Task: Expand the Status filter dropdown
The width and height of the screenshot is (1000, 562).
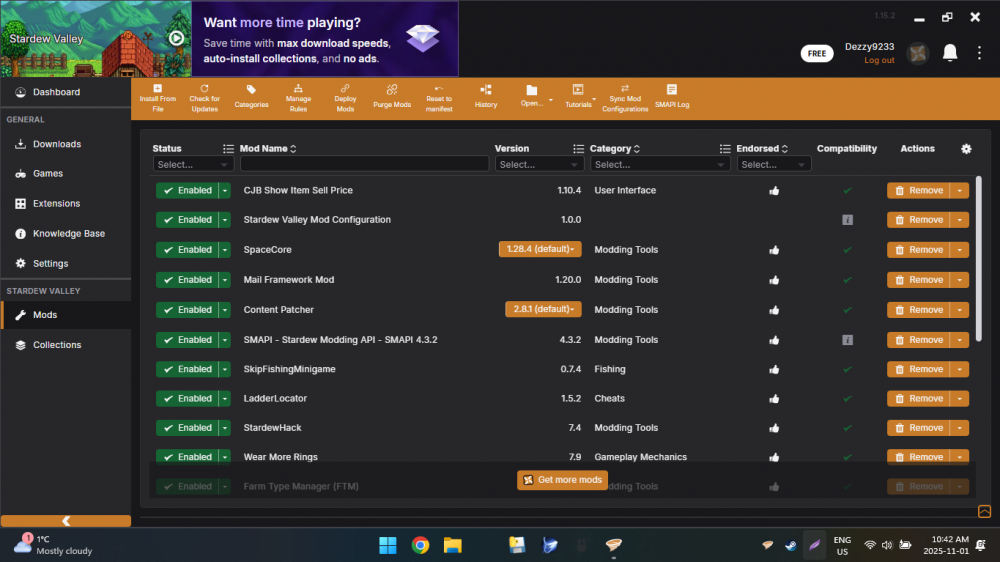Action: (193, 164)
